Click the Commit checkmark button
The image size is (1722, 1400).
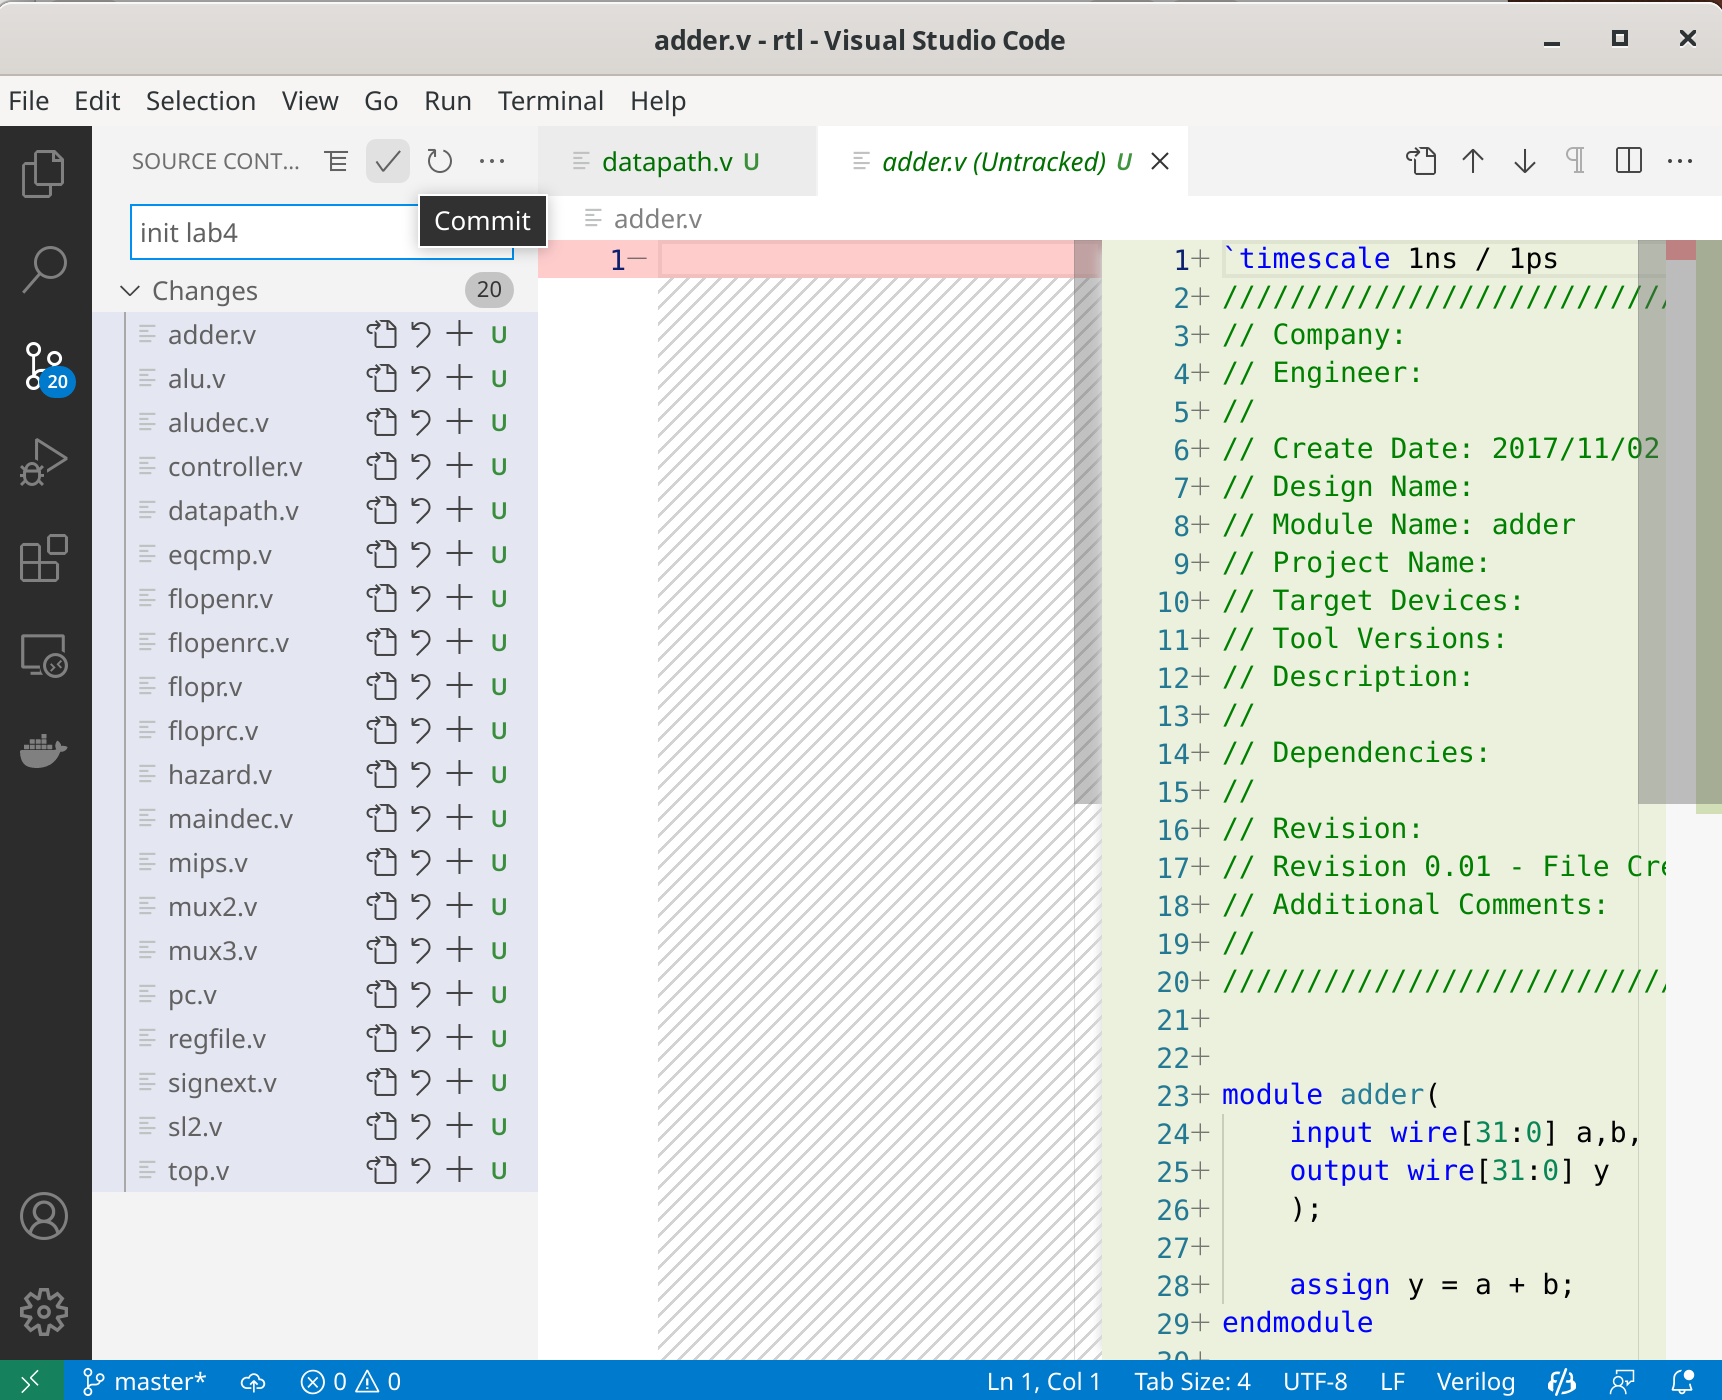click(388, 161)
